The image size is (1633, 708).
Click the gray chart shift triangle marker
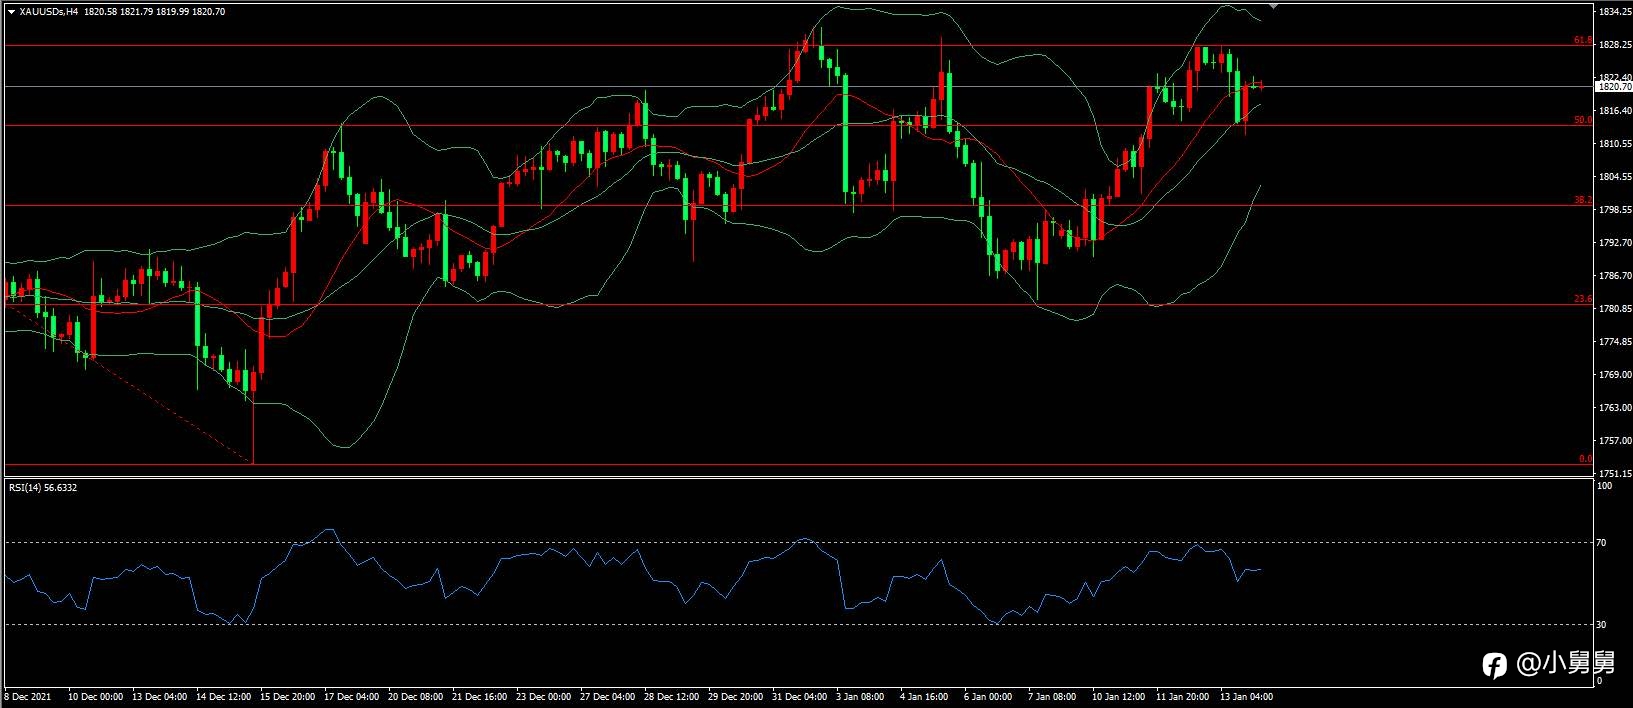coord(1273,6)
